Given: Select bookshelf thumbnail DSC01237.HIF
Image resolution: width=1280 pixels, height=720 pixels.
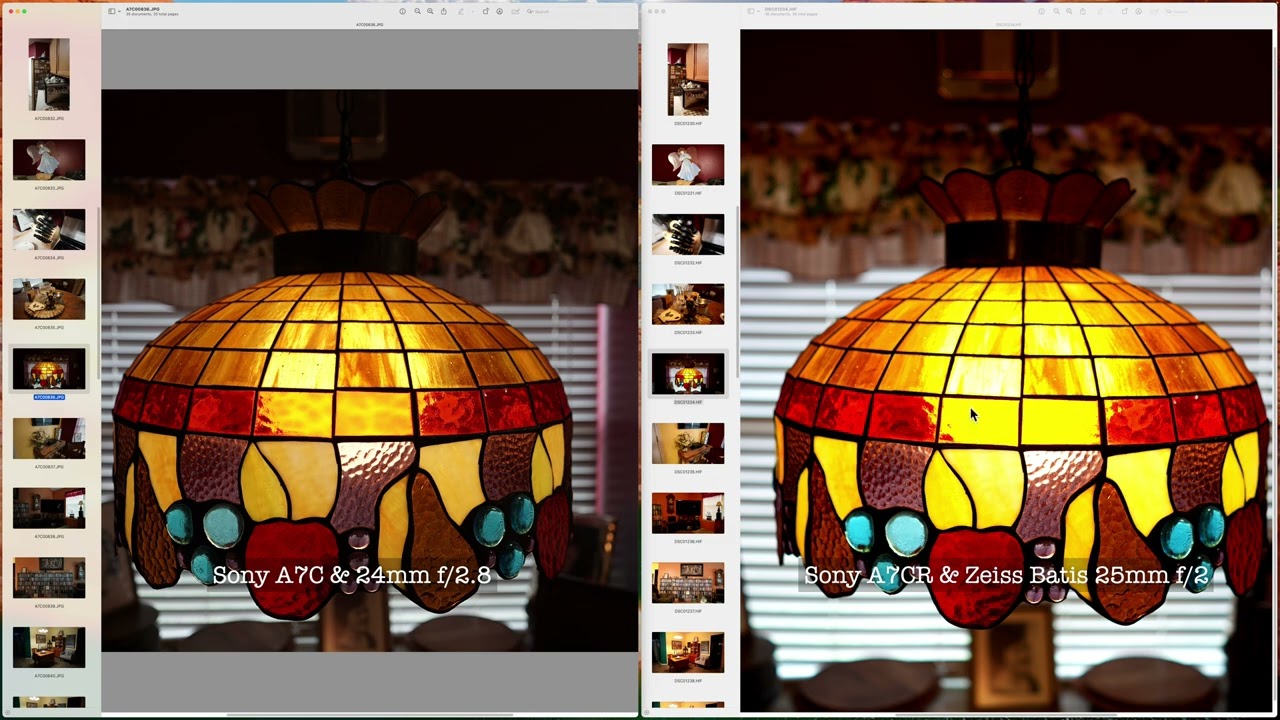Looking at the screenshot, I should 688,583.
